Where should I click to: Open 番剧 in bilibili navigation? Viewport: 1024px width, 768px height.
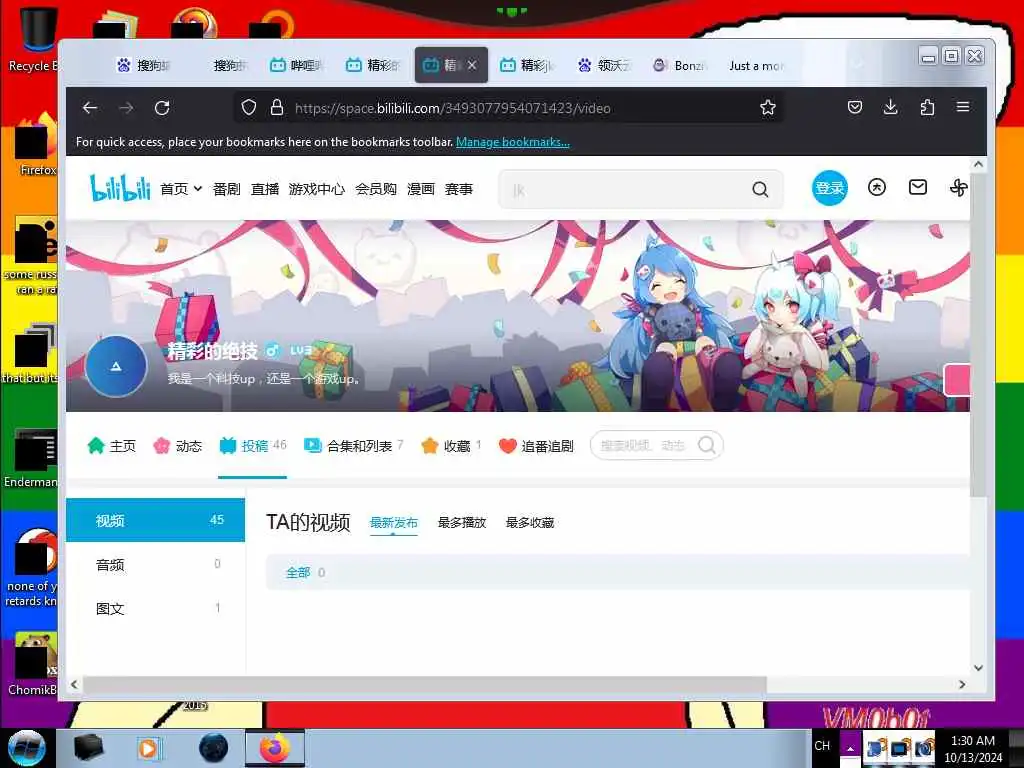point(227,189)
